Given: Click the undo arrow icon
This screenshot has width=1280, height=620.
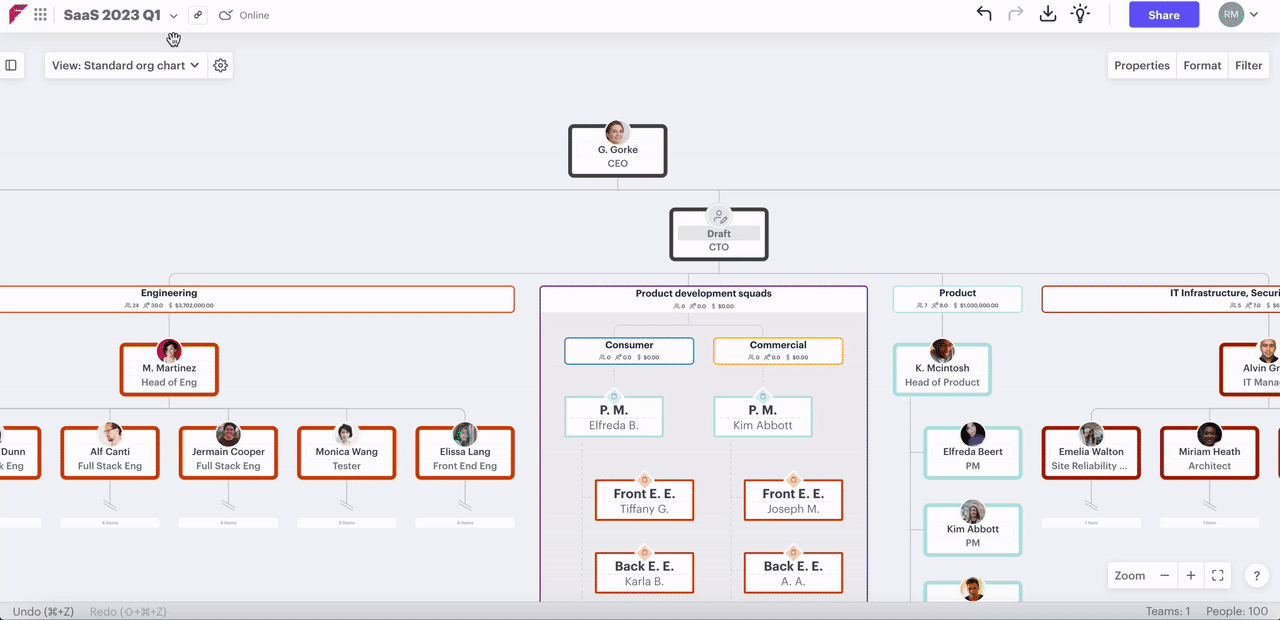Looking at the screenshot, I should pyautogui.click(x=984, y=14).
